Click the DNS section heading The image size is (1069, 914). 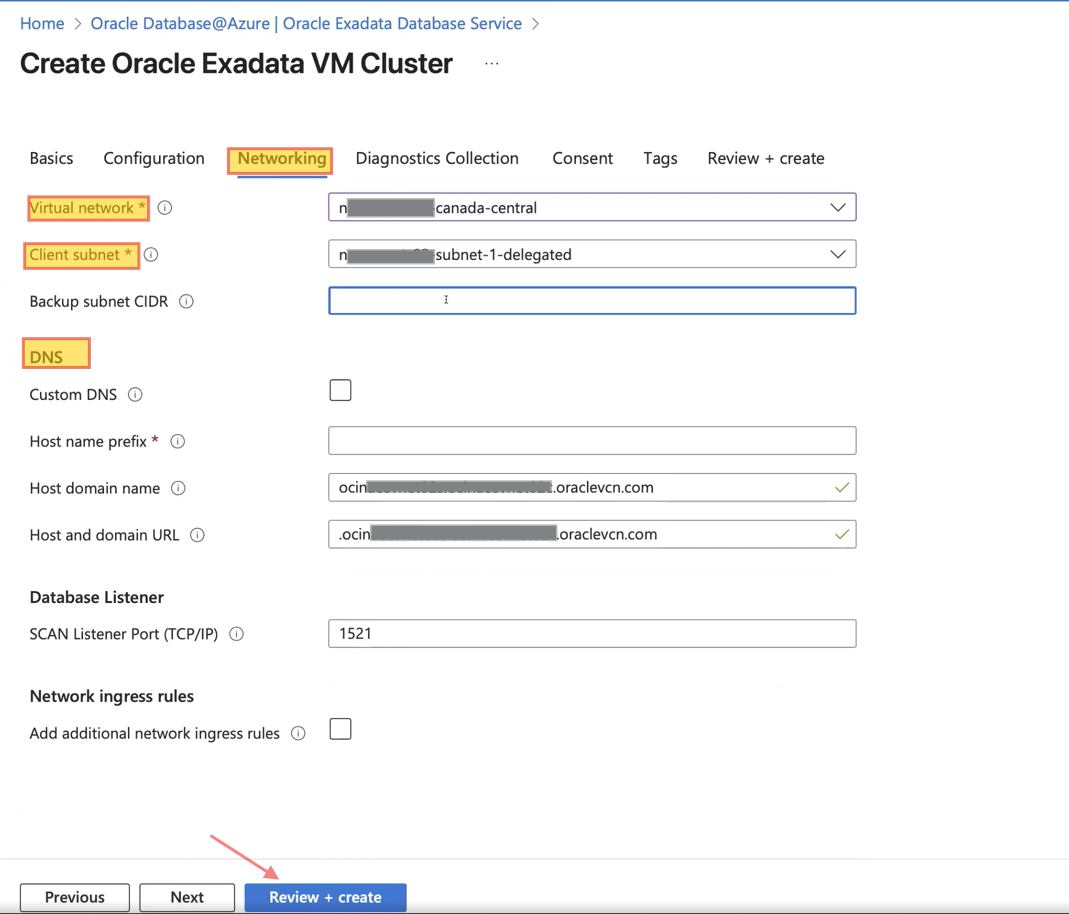46,357
